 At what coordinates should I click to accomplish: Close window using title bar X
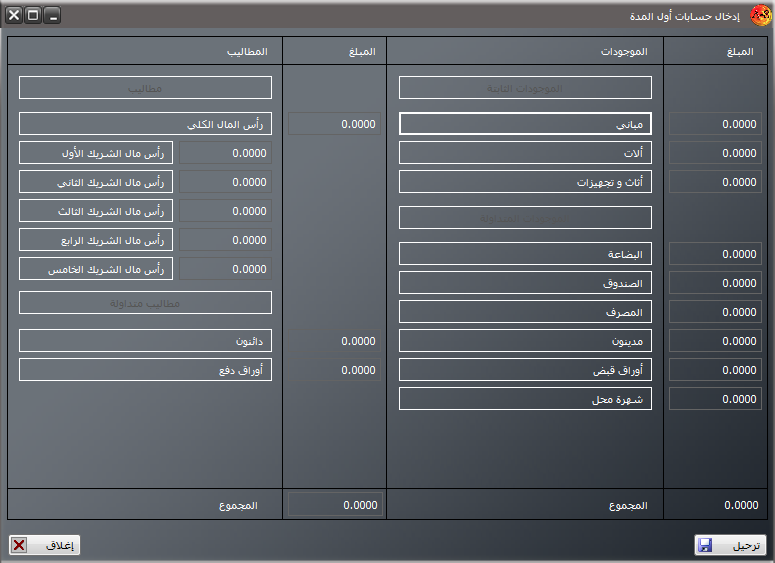[14, 15]
